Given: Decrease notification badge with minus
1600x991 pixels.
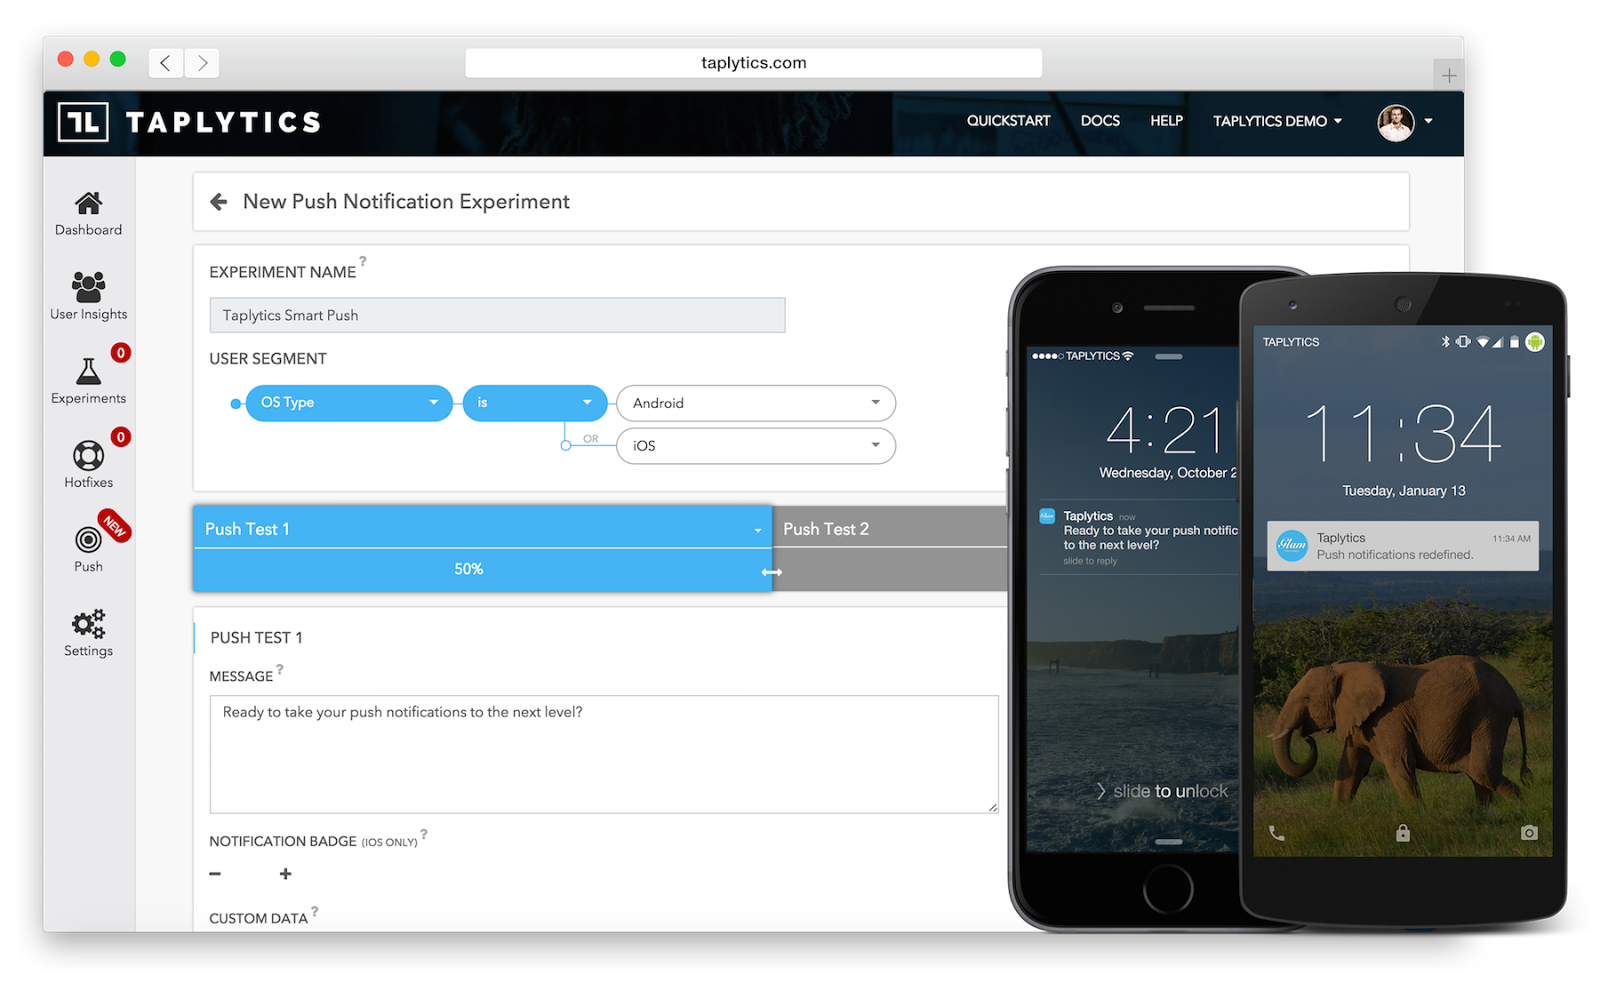Looking at the screenshot, I should coord(215,874).
